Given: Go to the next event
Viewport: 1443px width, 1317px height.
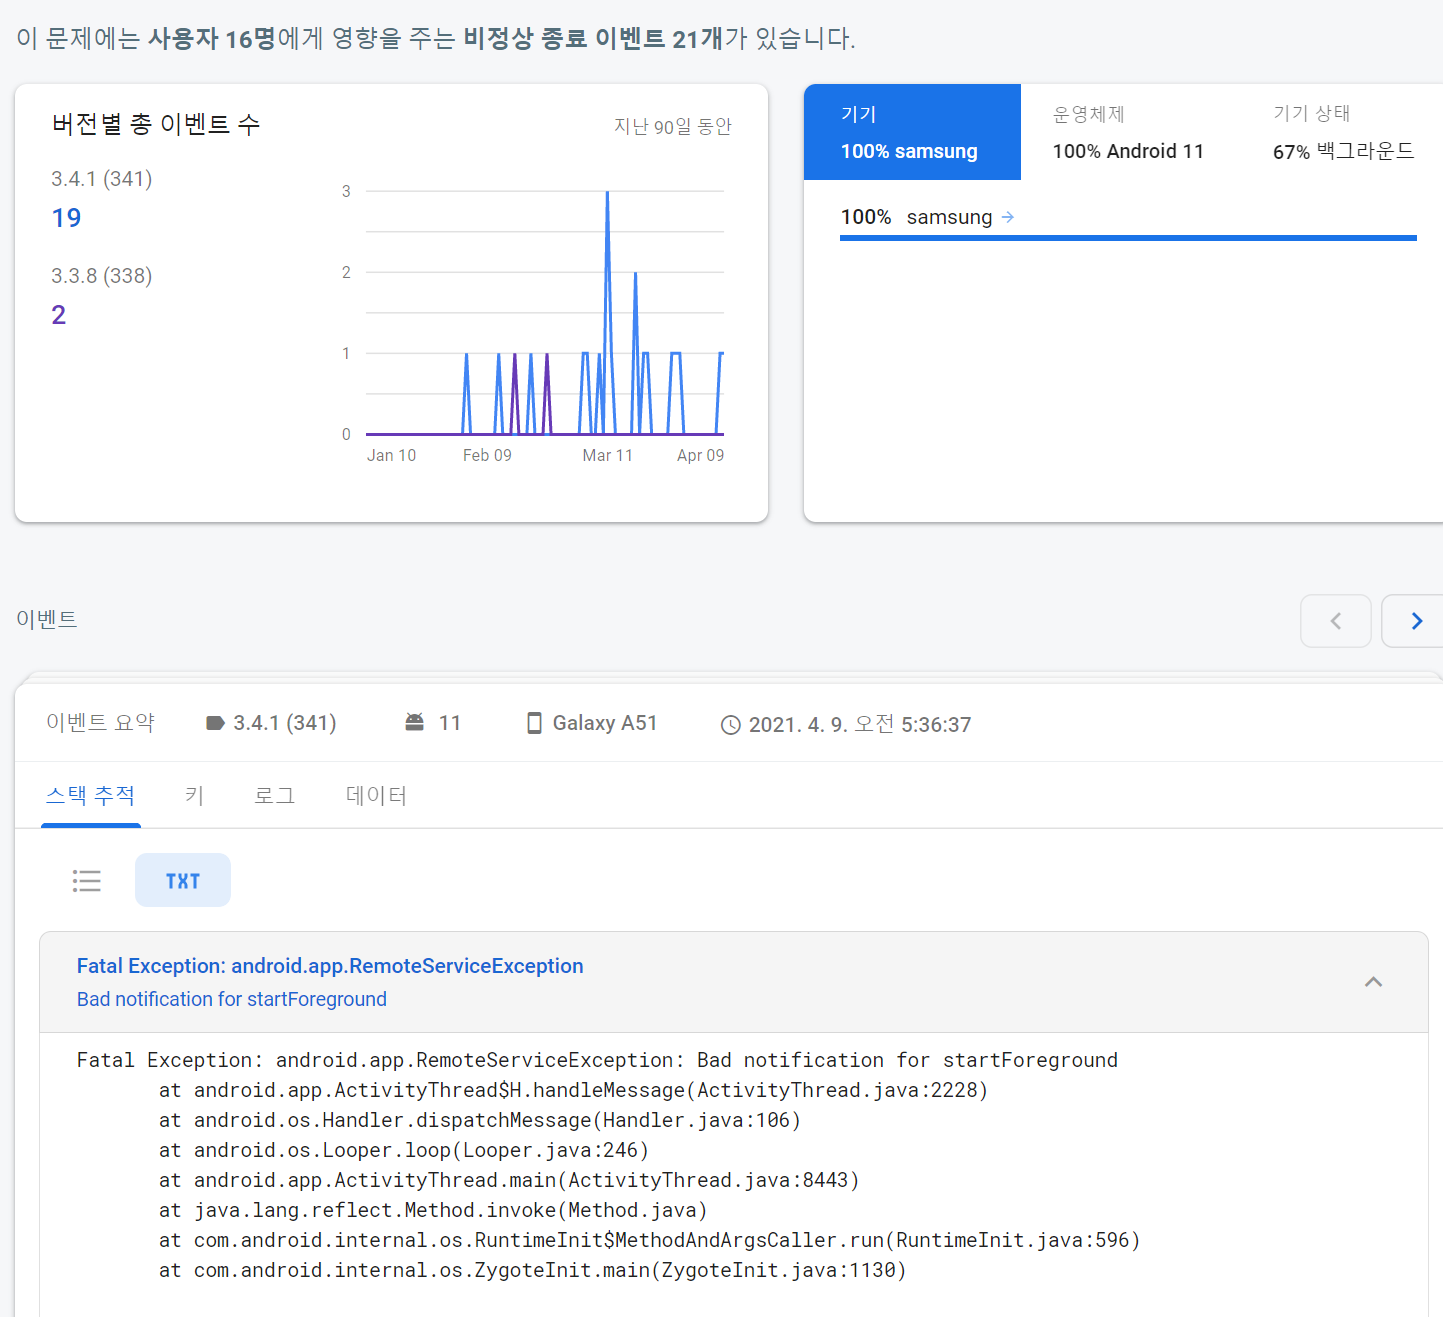Looking at the screenshot, I should point(1415,621).
